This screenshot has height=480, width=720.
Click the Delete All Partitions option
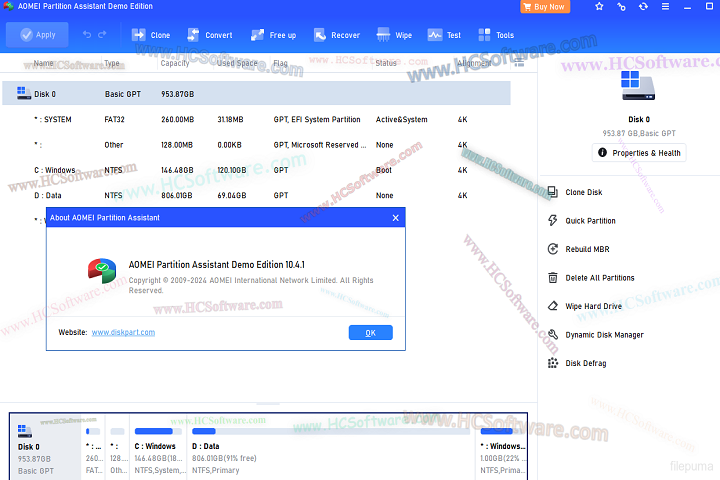click(x=591, y=277)
